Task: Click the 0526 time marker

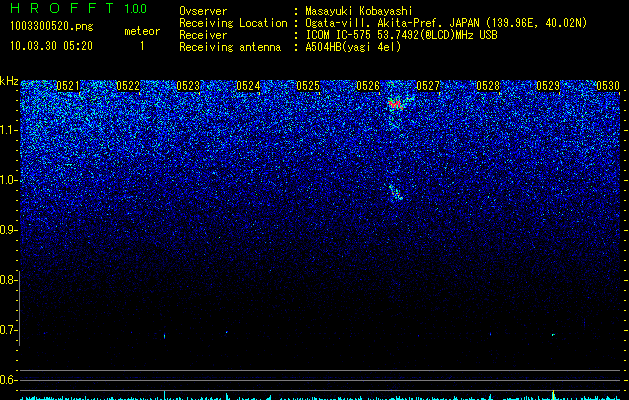Action: 368,86
